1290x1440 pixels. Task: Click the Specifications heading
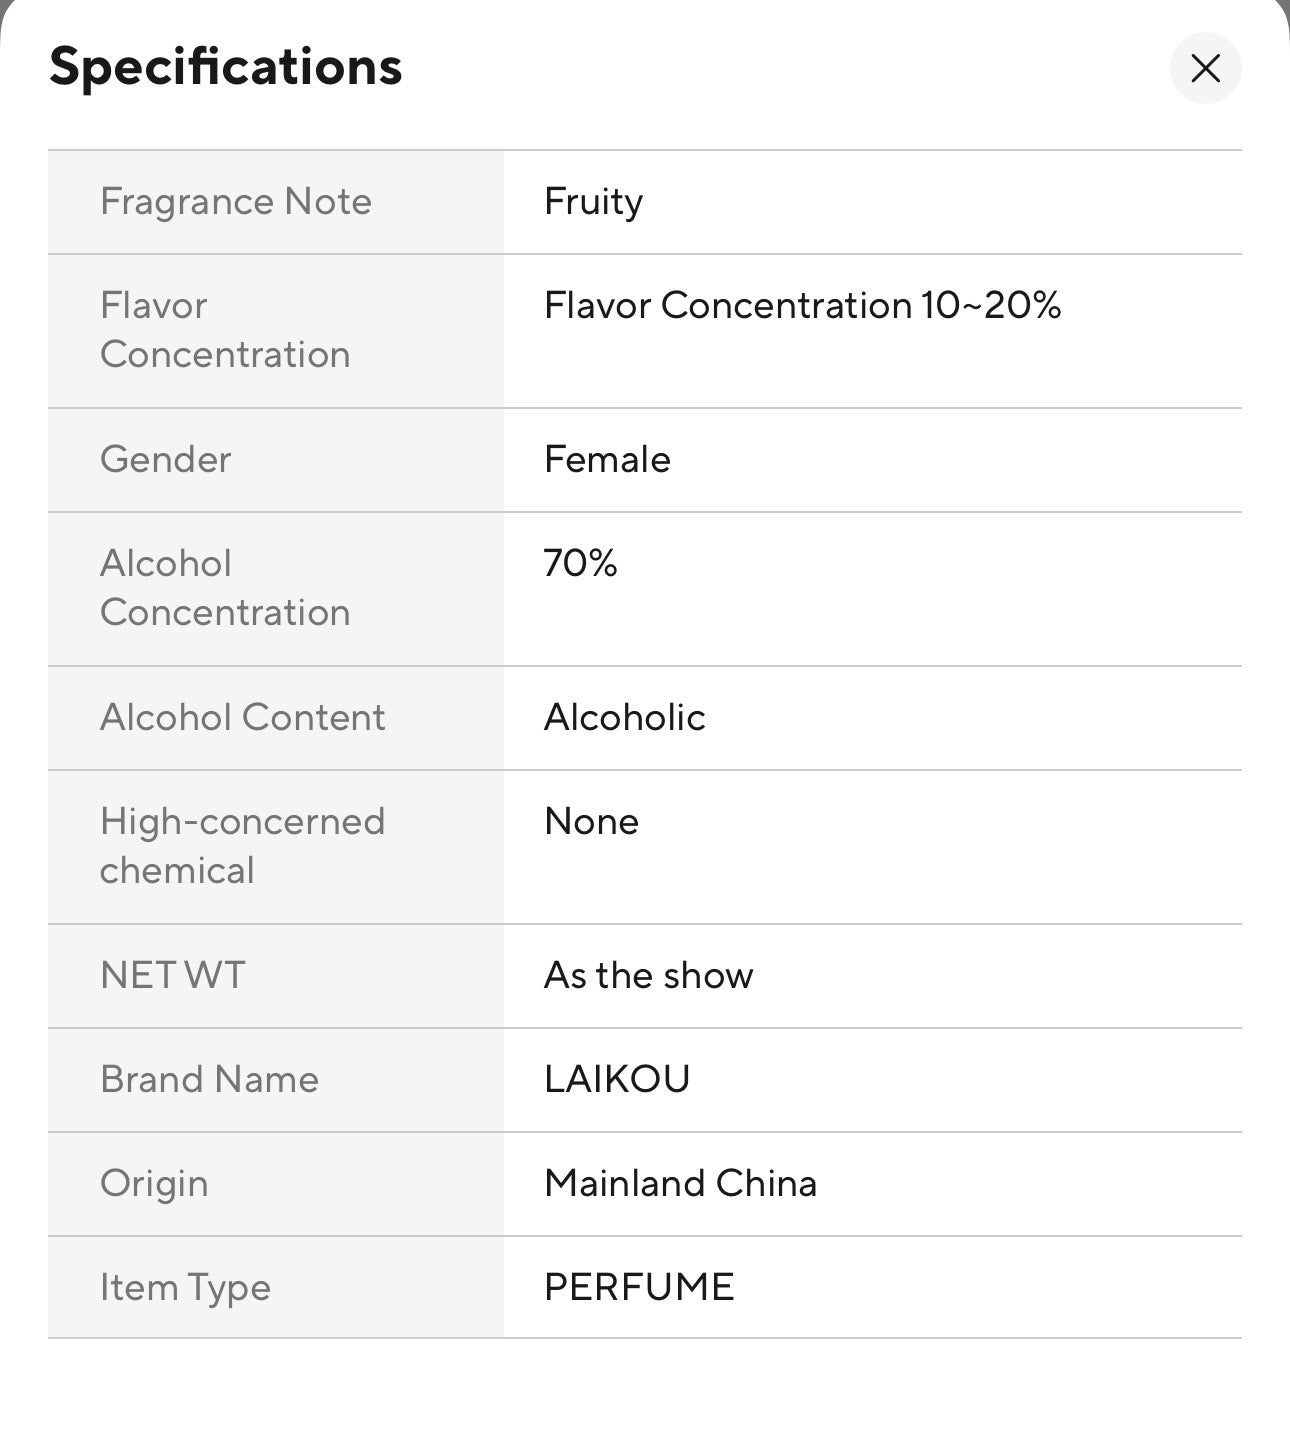click(x=226, y=67)
